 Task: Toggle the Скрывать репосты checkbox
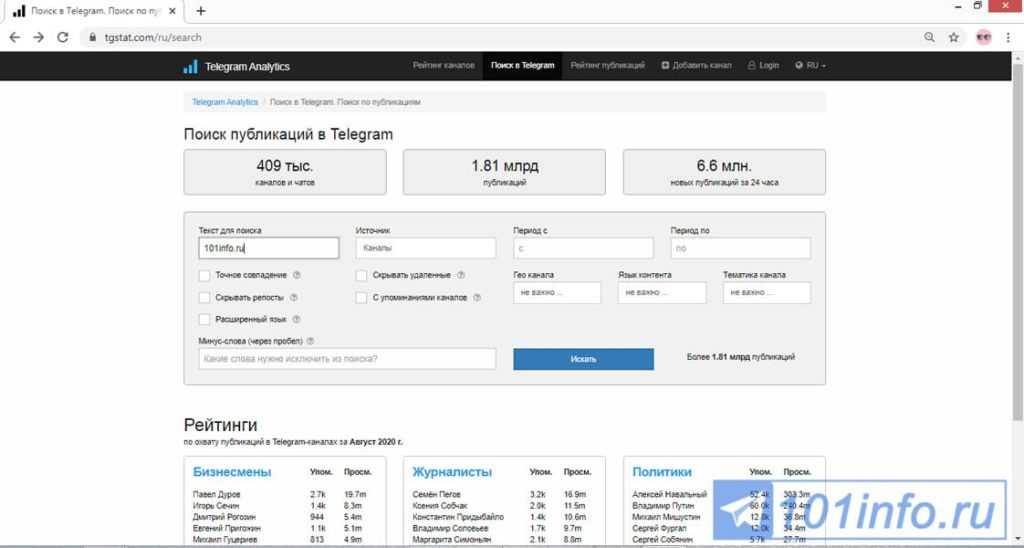pos(204,297)
